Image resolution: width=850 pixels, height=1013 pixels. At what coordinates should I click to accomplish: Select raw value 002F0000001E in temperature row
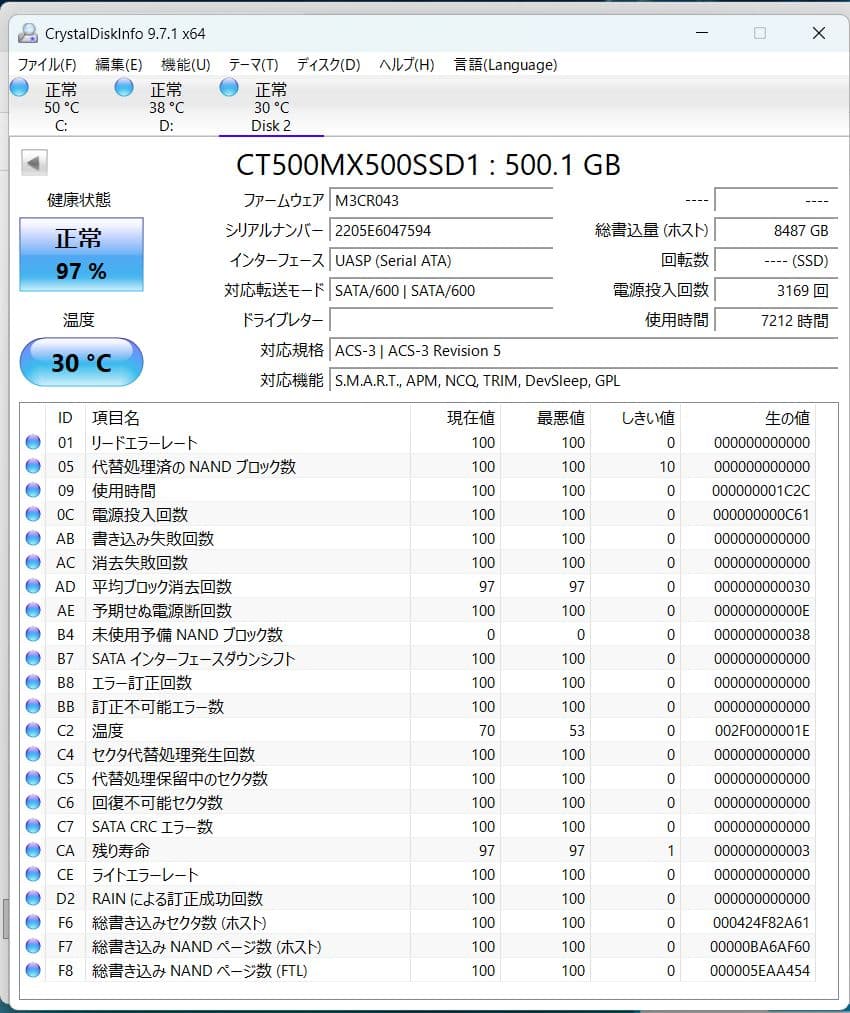pos(762,731)
